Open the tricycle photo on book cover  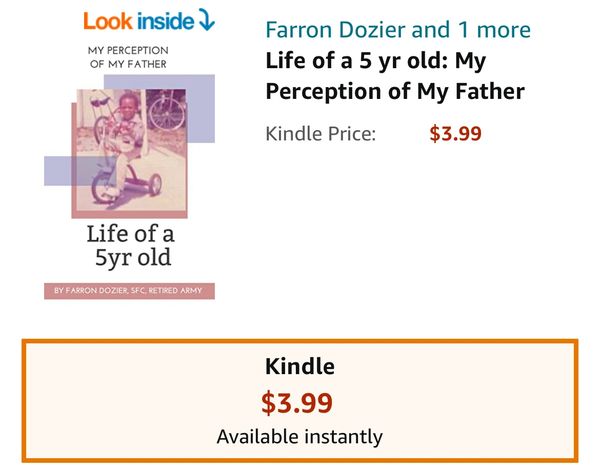pos(129,150)
